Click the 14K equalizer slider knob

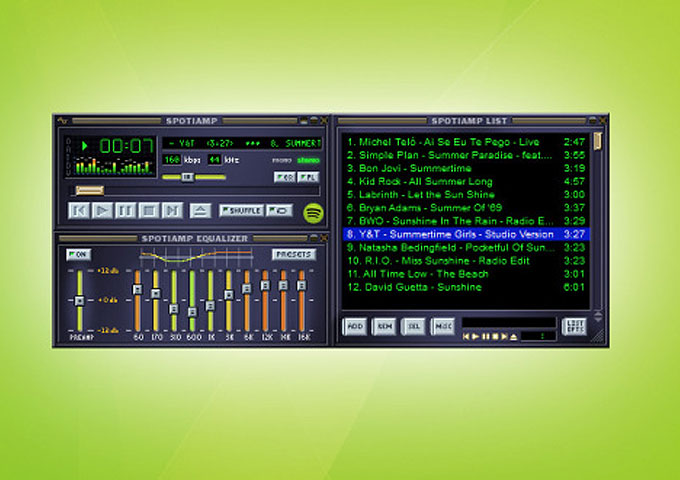click(283, 285)
